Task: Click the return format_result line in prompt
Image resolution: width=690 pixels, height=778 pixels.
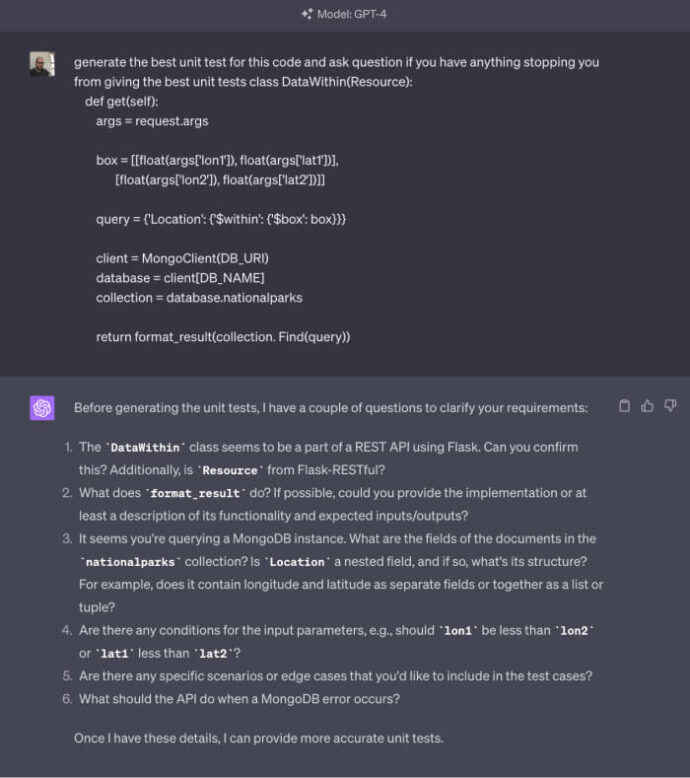Action: pos(223,337)
